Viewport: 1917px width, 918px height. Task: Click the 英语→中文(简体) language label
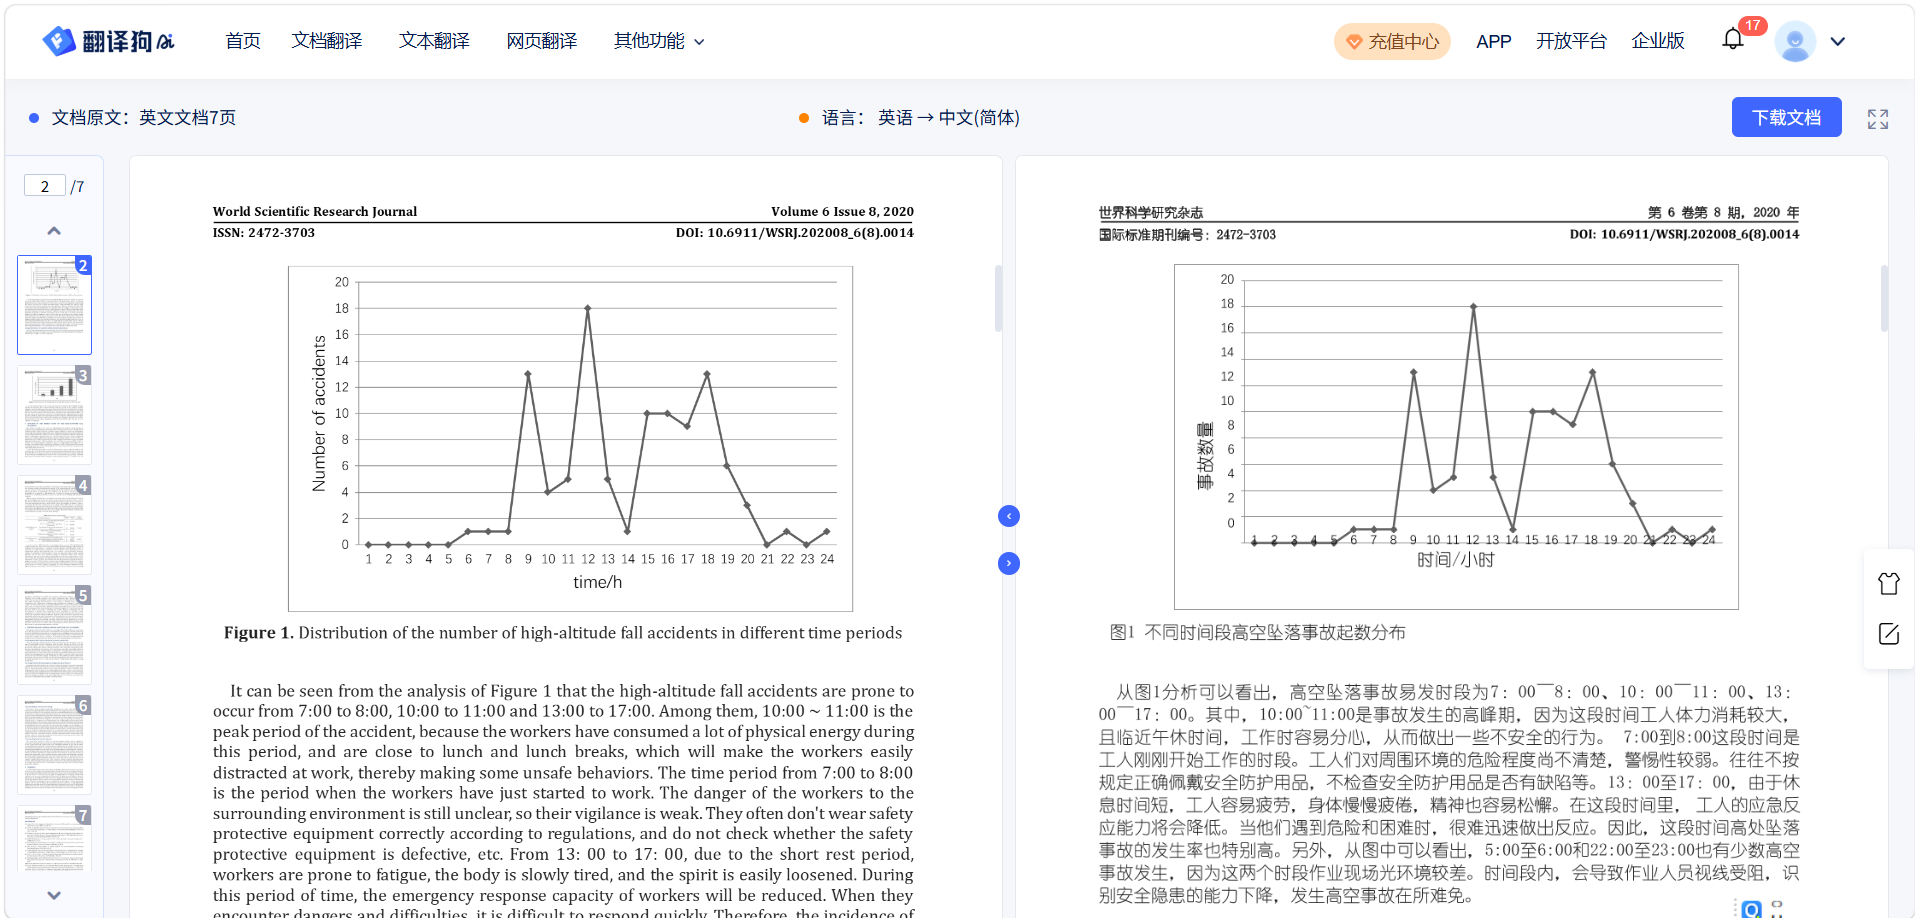(x=949, y=118)
